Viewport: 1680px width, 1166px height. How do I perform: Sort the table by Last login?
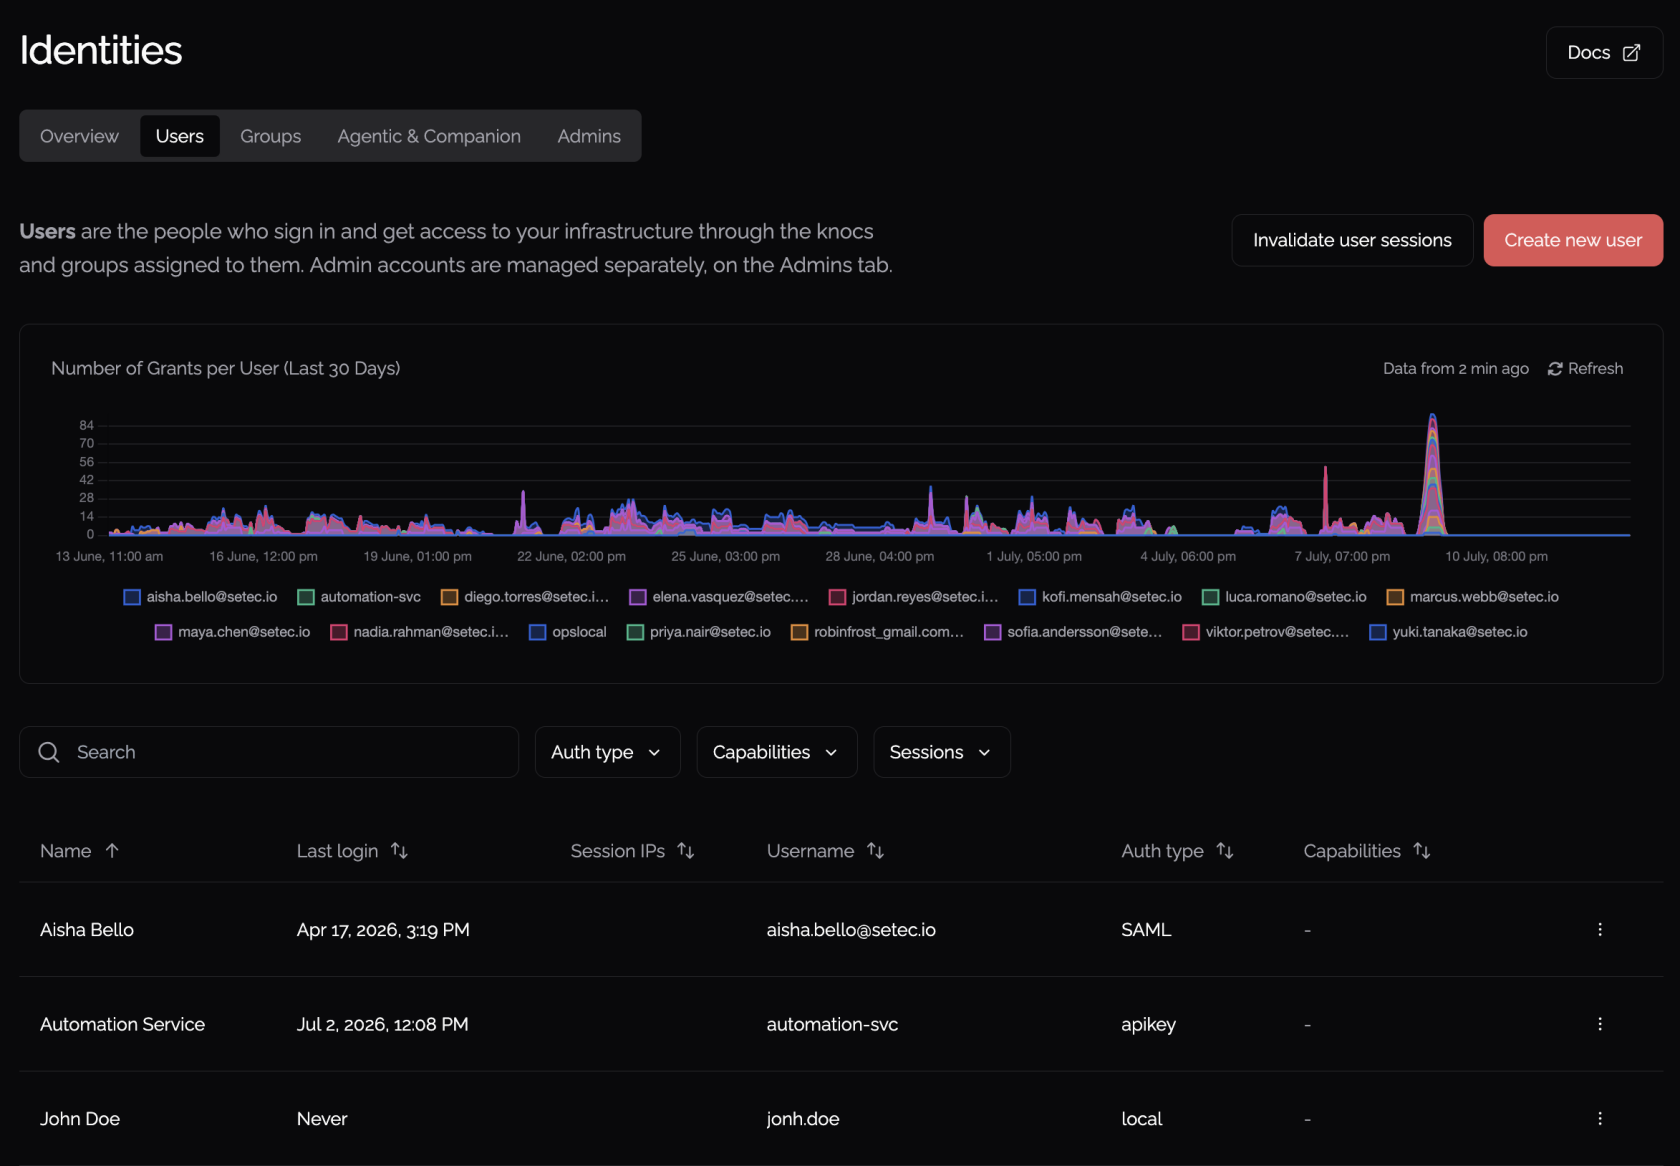pos(352,851)
